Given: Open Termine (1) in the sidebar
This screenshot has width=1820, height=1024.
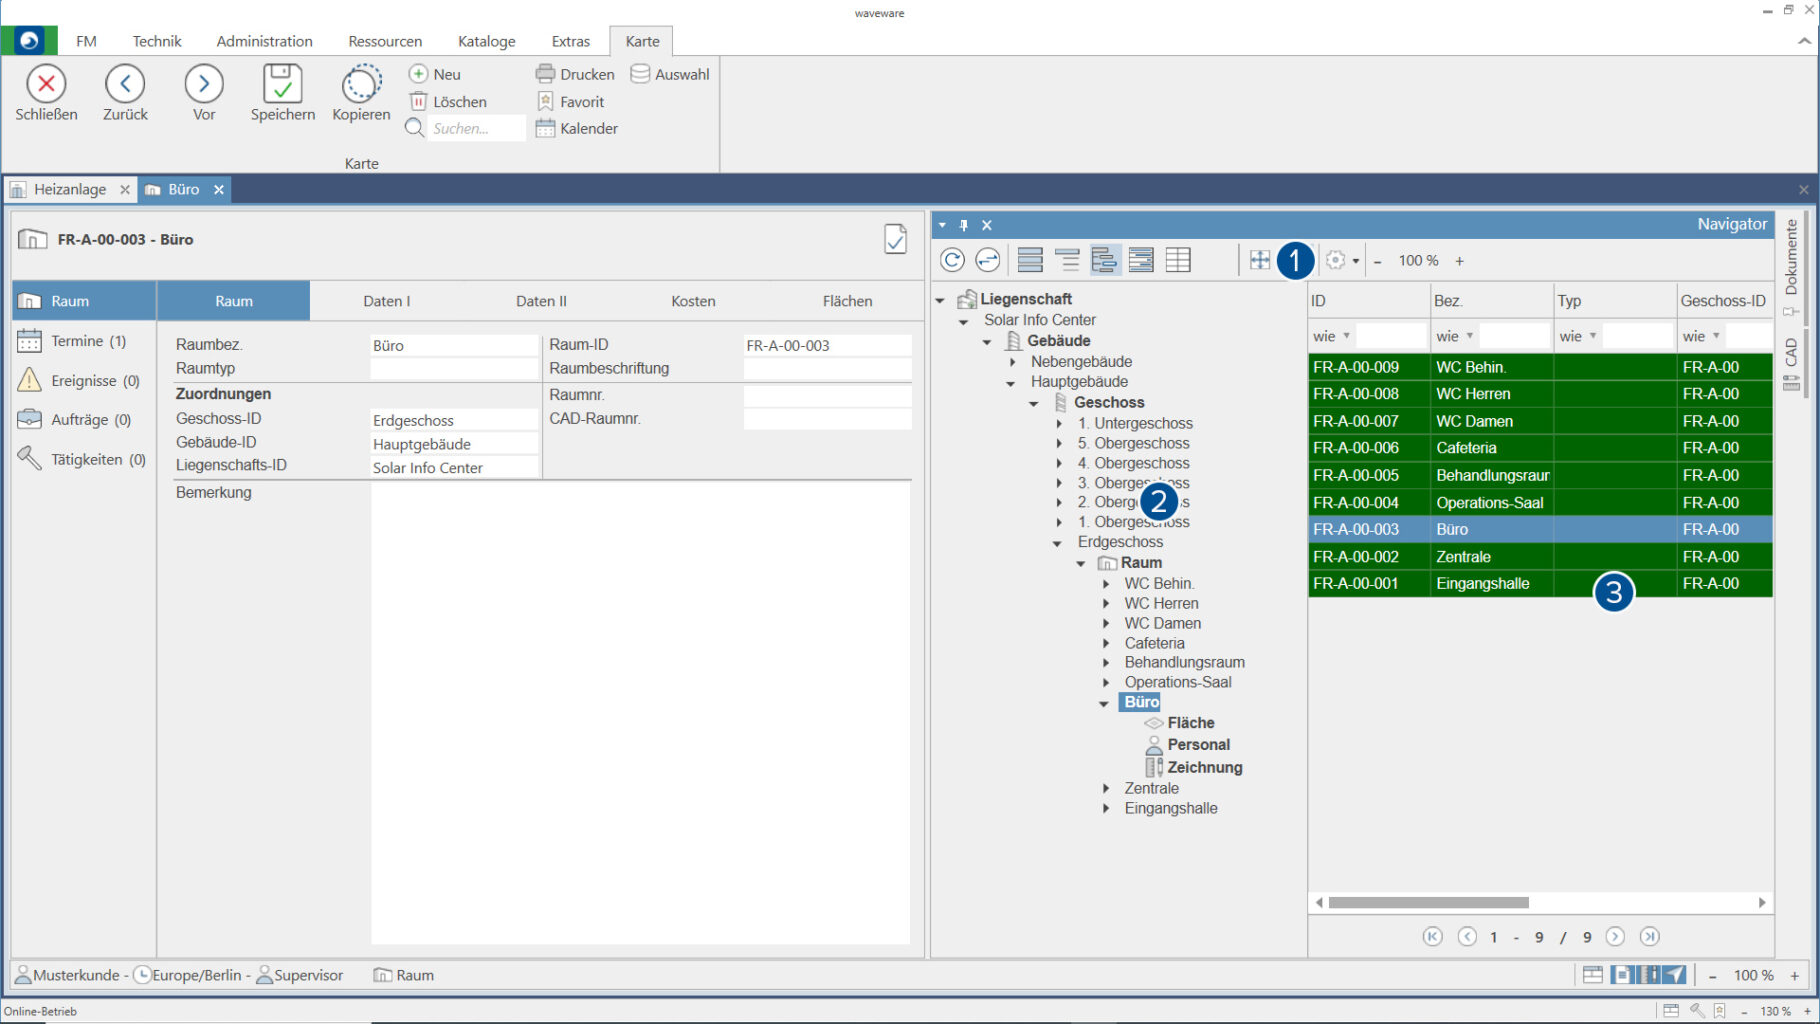Looking at the screenshot, I should click(88, 341).
